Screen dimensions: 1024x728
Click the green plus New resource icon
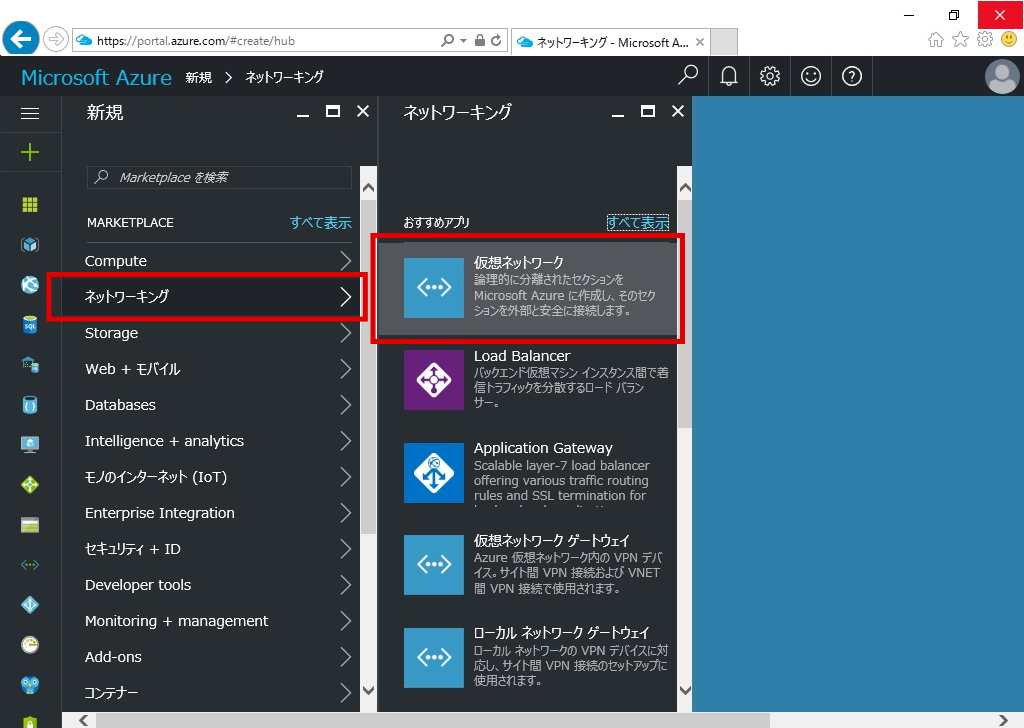coord(30,152)
